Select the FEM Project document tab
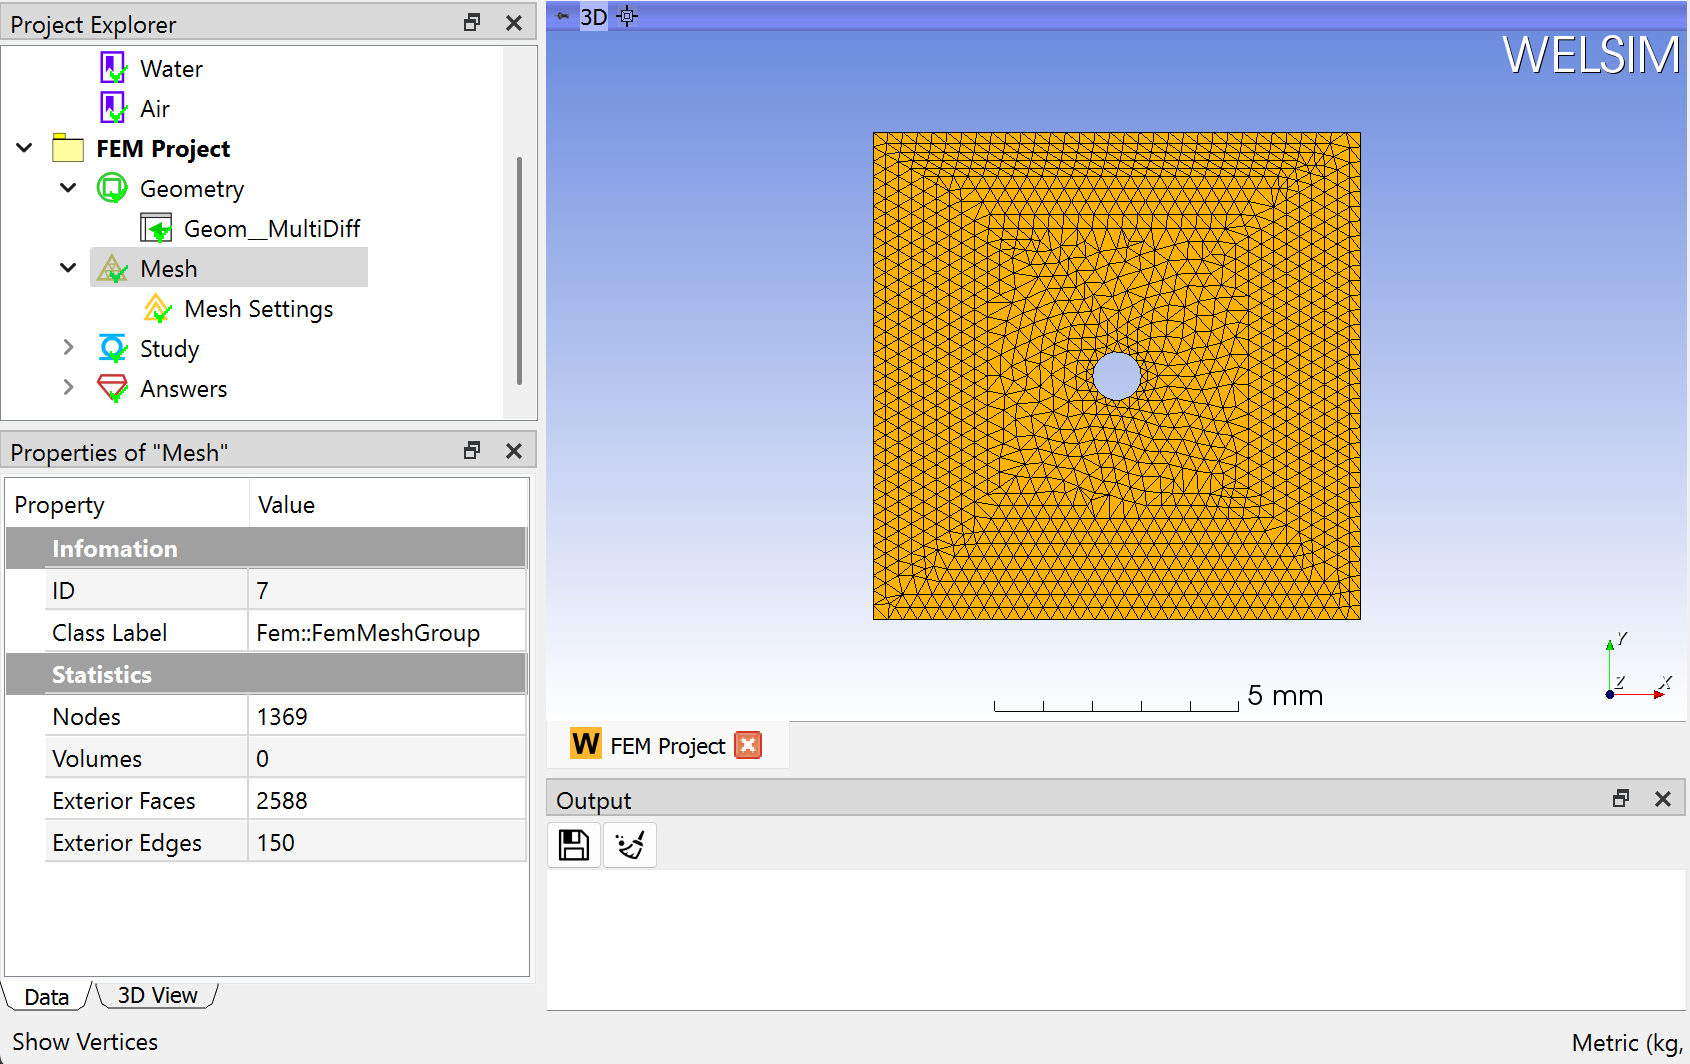The image size is (1690, 1064). (667, 746)
